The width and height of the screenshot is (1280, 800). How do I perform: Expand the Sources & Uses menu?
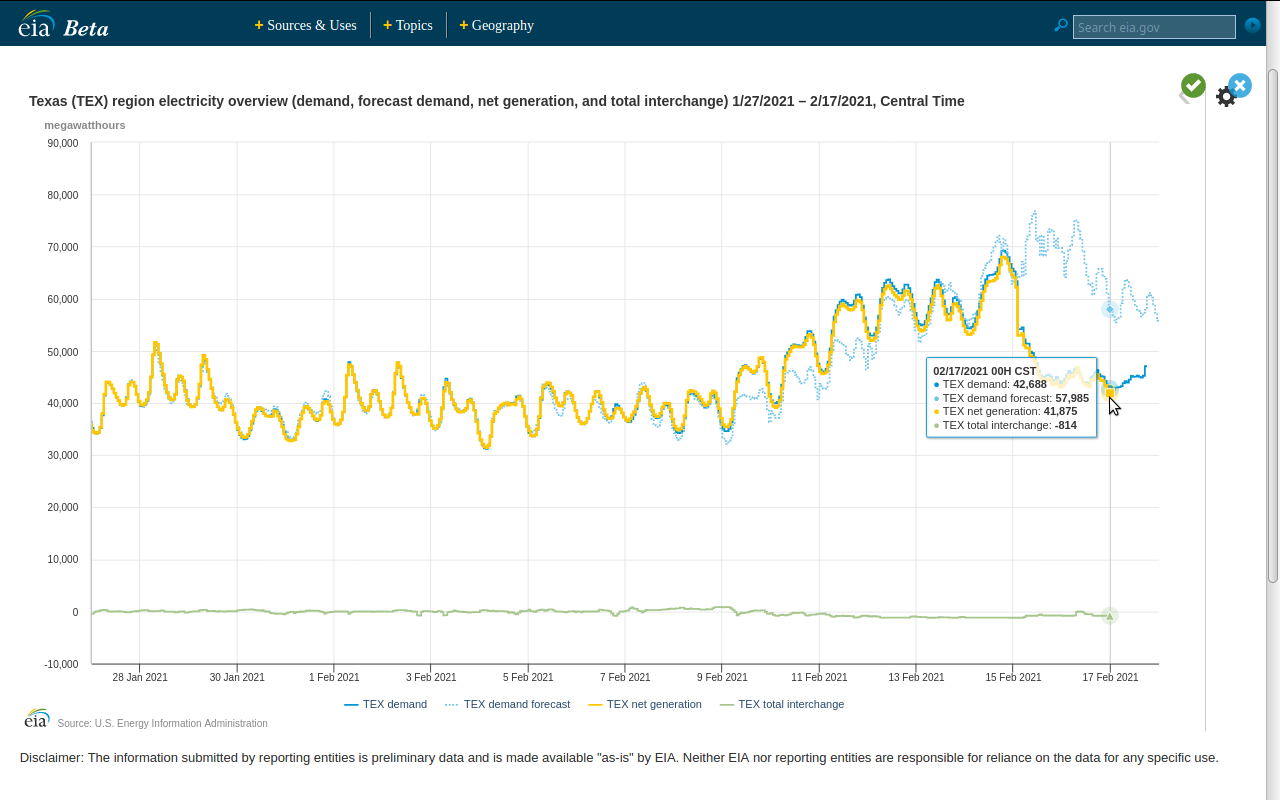[306, 25]
